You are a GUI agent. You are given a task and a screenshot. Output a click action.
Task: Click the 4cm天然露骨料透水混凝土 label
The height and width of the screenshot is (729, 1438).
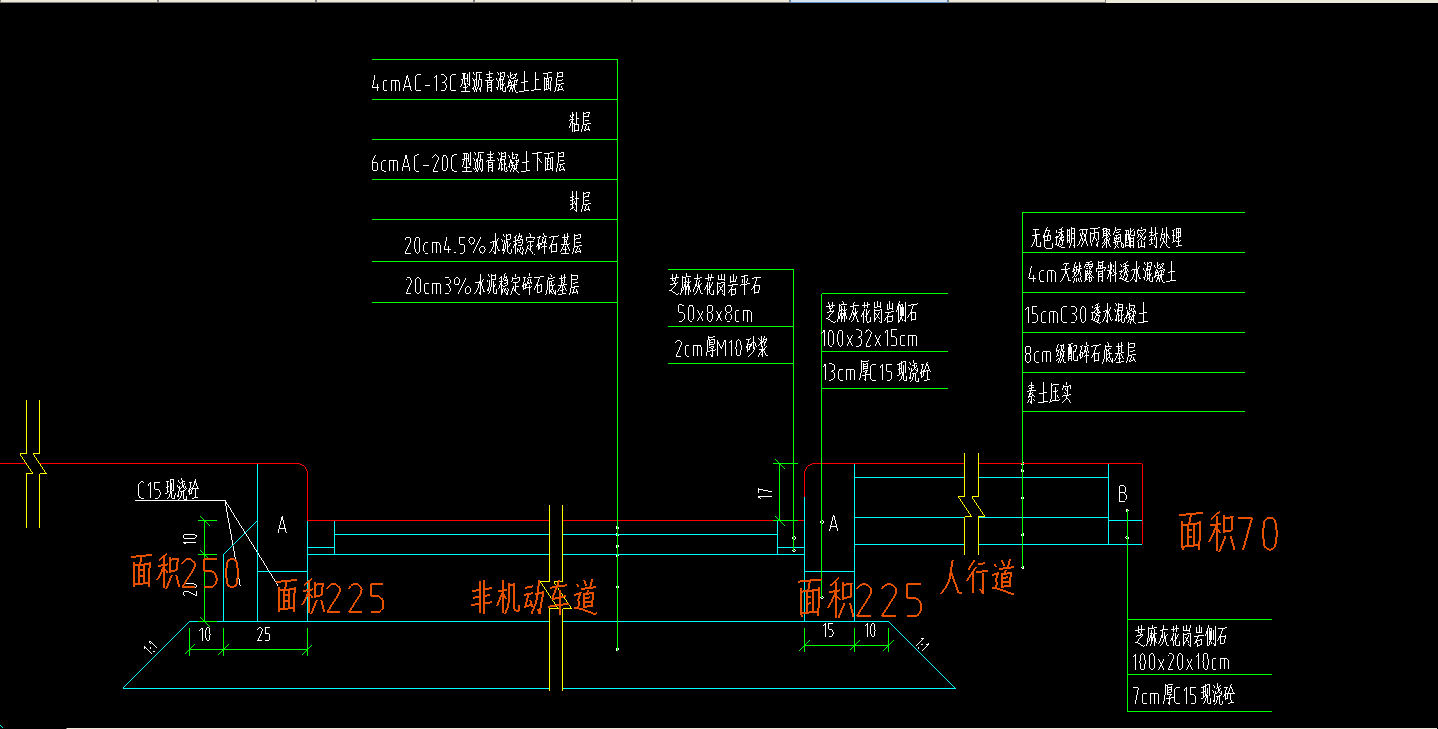point(1102,272)
